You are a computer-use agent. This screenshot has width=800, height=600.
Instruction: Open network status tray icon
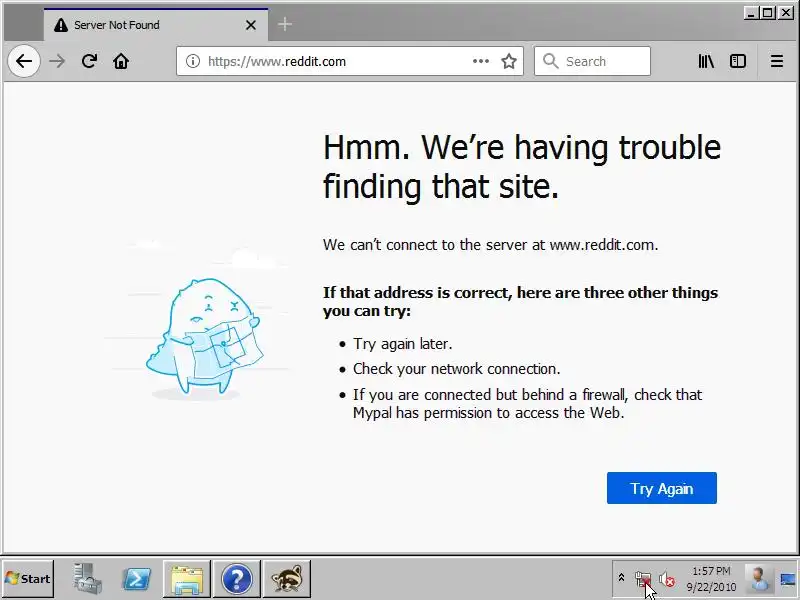643,579
